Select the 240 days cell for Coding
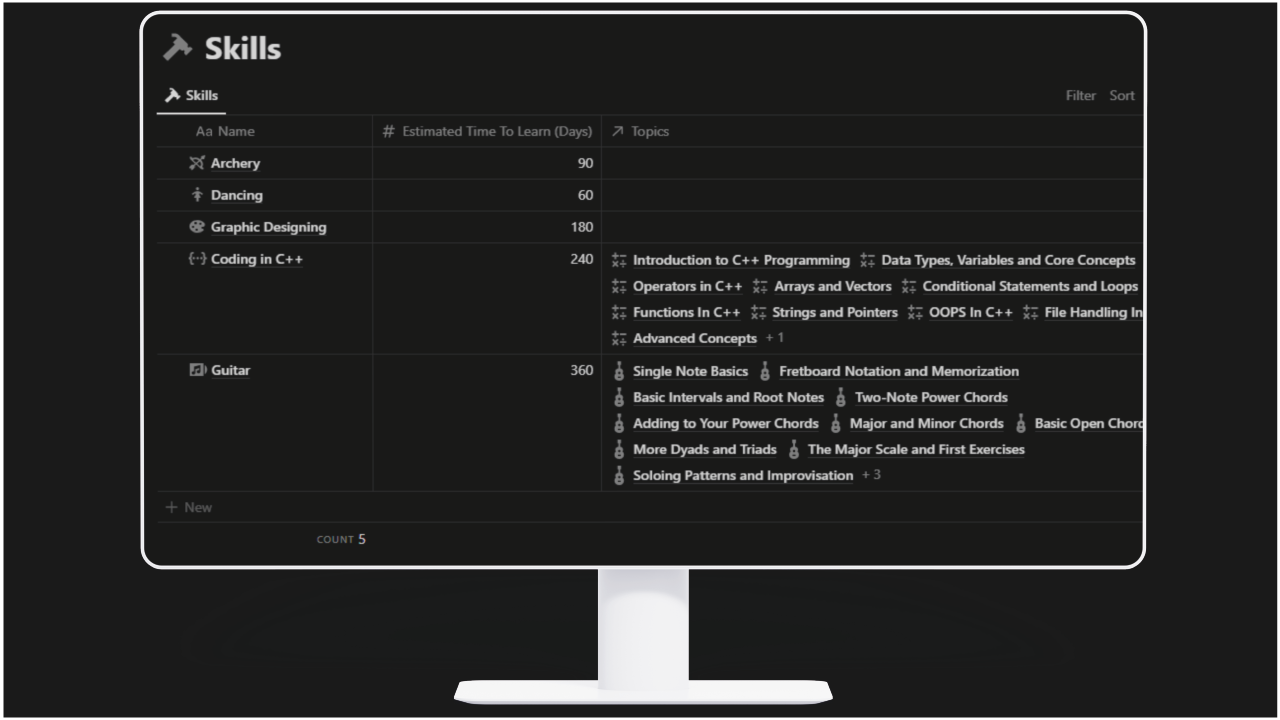Viewport: 1280px width, 720px height. (487, 299)
